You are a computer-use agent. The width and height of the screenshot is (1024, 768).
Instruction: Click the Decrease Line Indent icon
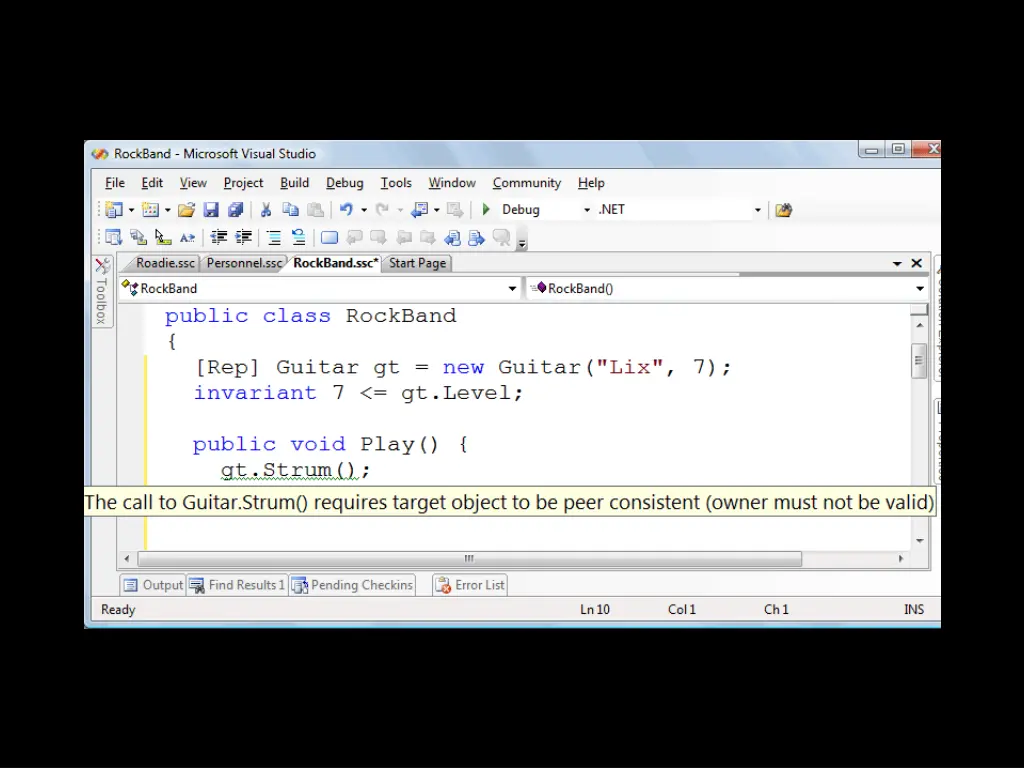(218, 238)
